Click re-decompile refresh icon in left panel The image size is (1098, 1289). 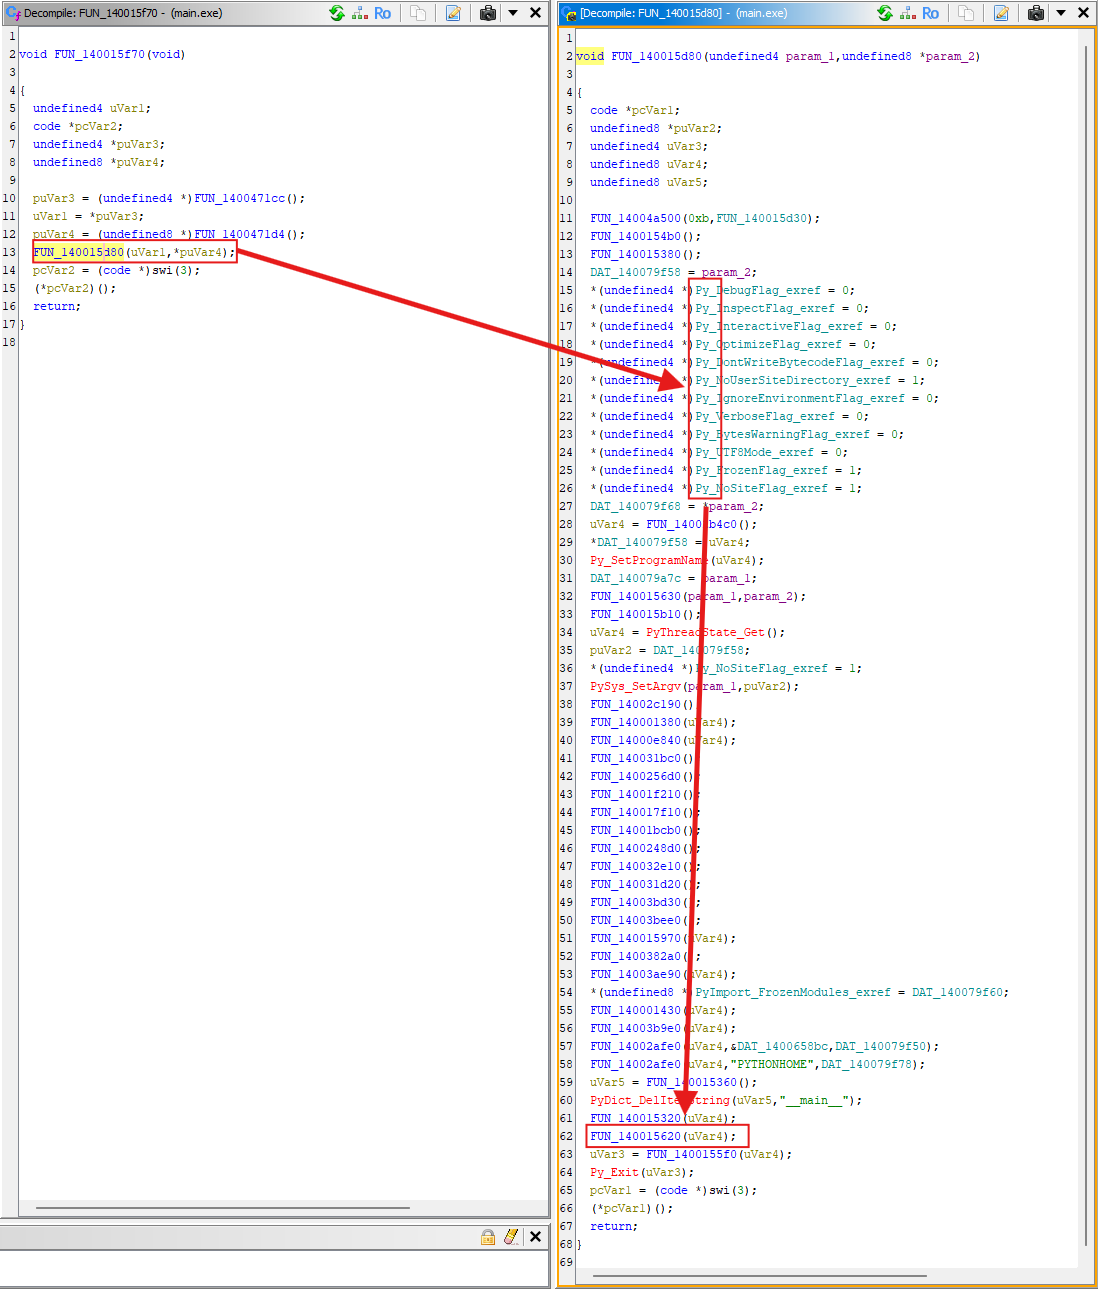click(x=337, y=13)
